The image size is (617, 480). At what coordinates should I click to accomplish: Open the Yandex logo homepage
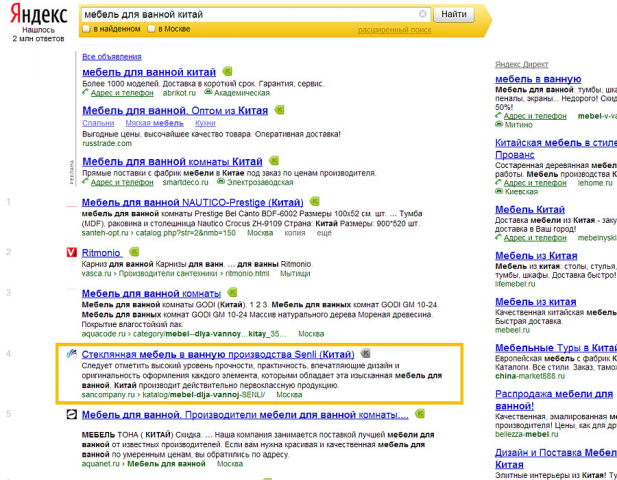point(39,14)
